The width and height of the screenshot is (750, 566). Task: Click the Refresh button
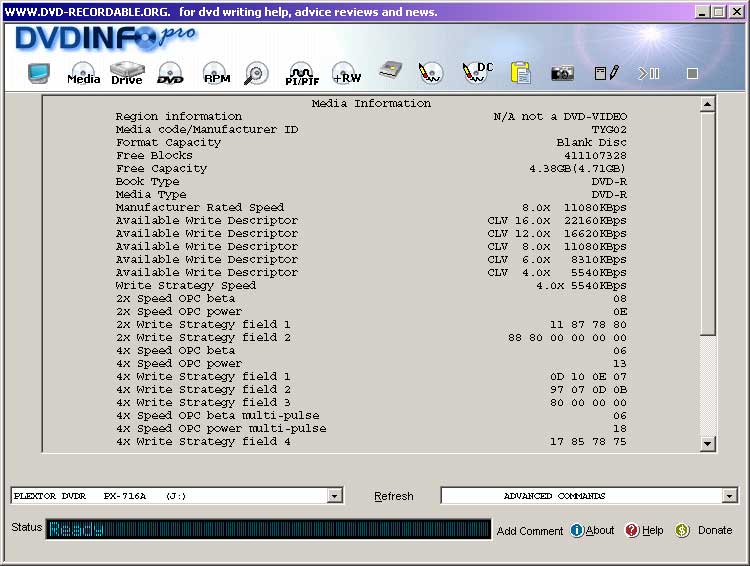click(x=394, y=496)
